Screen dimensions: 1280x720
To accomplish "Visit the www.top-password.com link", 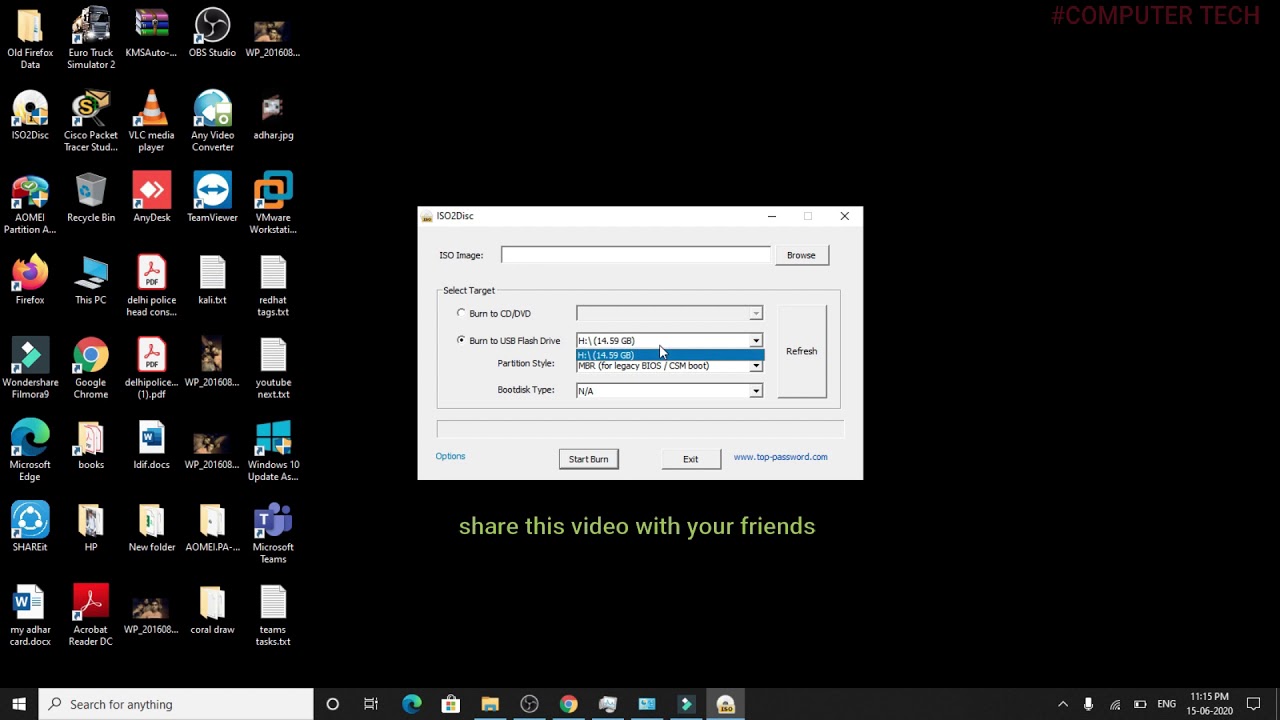I will [780, 457].
